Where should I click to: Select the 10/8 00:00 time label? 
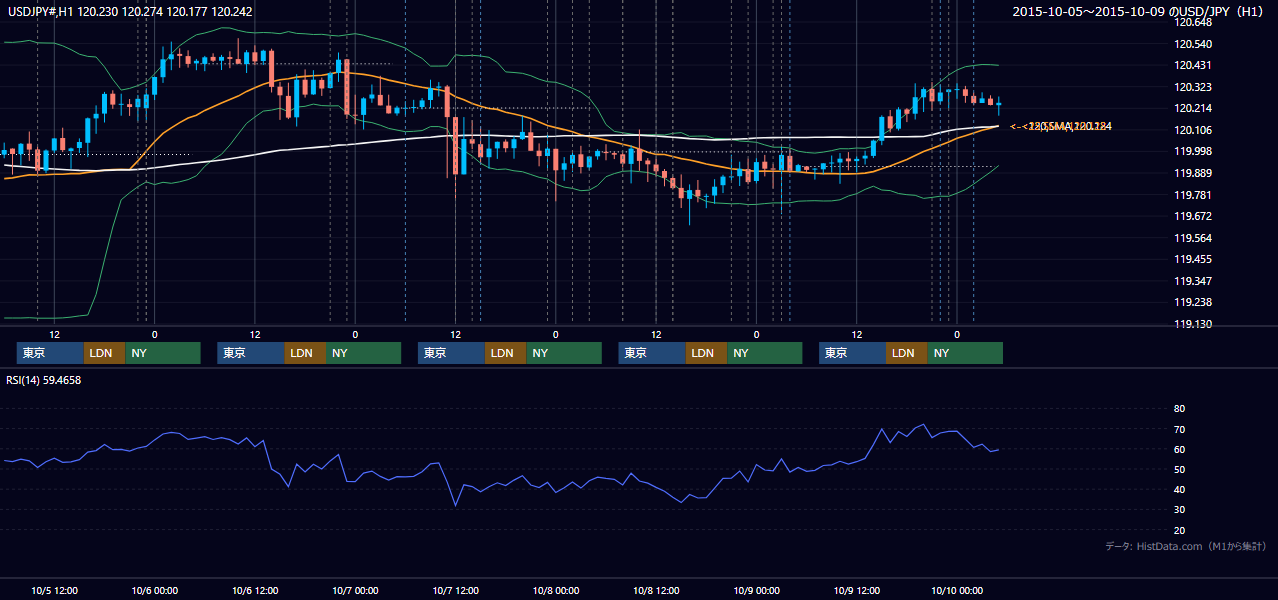(x=555, y=590)
